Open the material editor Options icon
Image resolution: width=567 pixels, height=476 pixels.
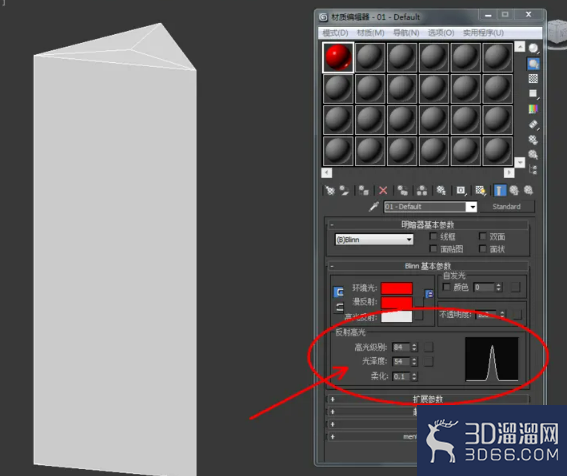533,140
